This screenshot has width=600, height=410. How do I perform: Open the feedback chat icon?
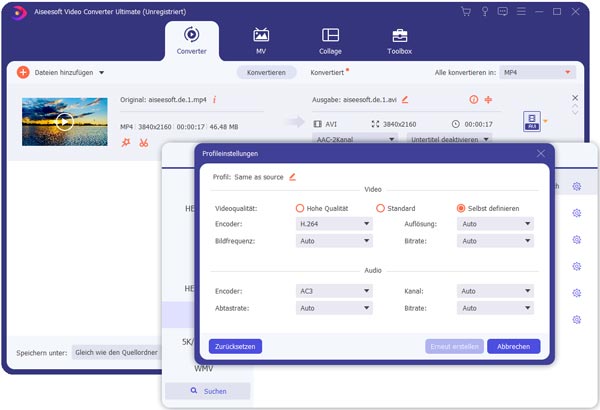click(x=501, y=11)
